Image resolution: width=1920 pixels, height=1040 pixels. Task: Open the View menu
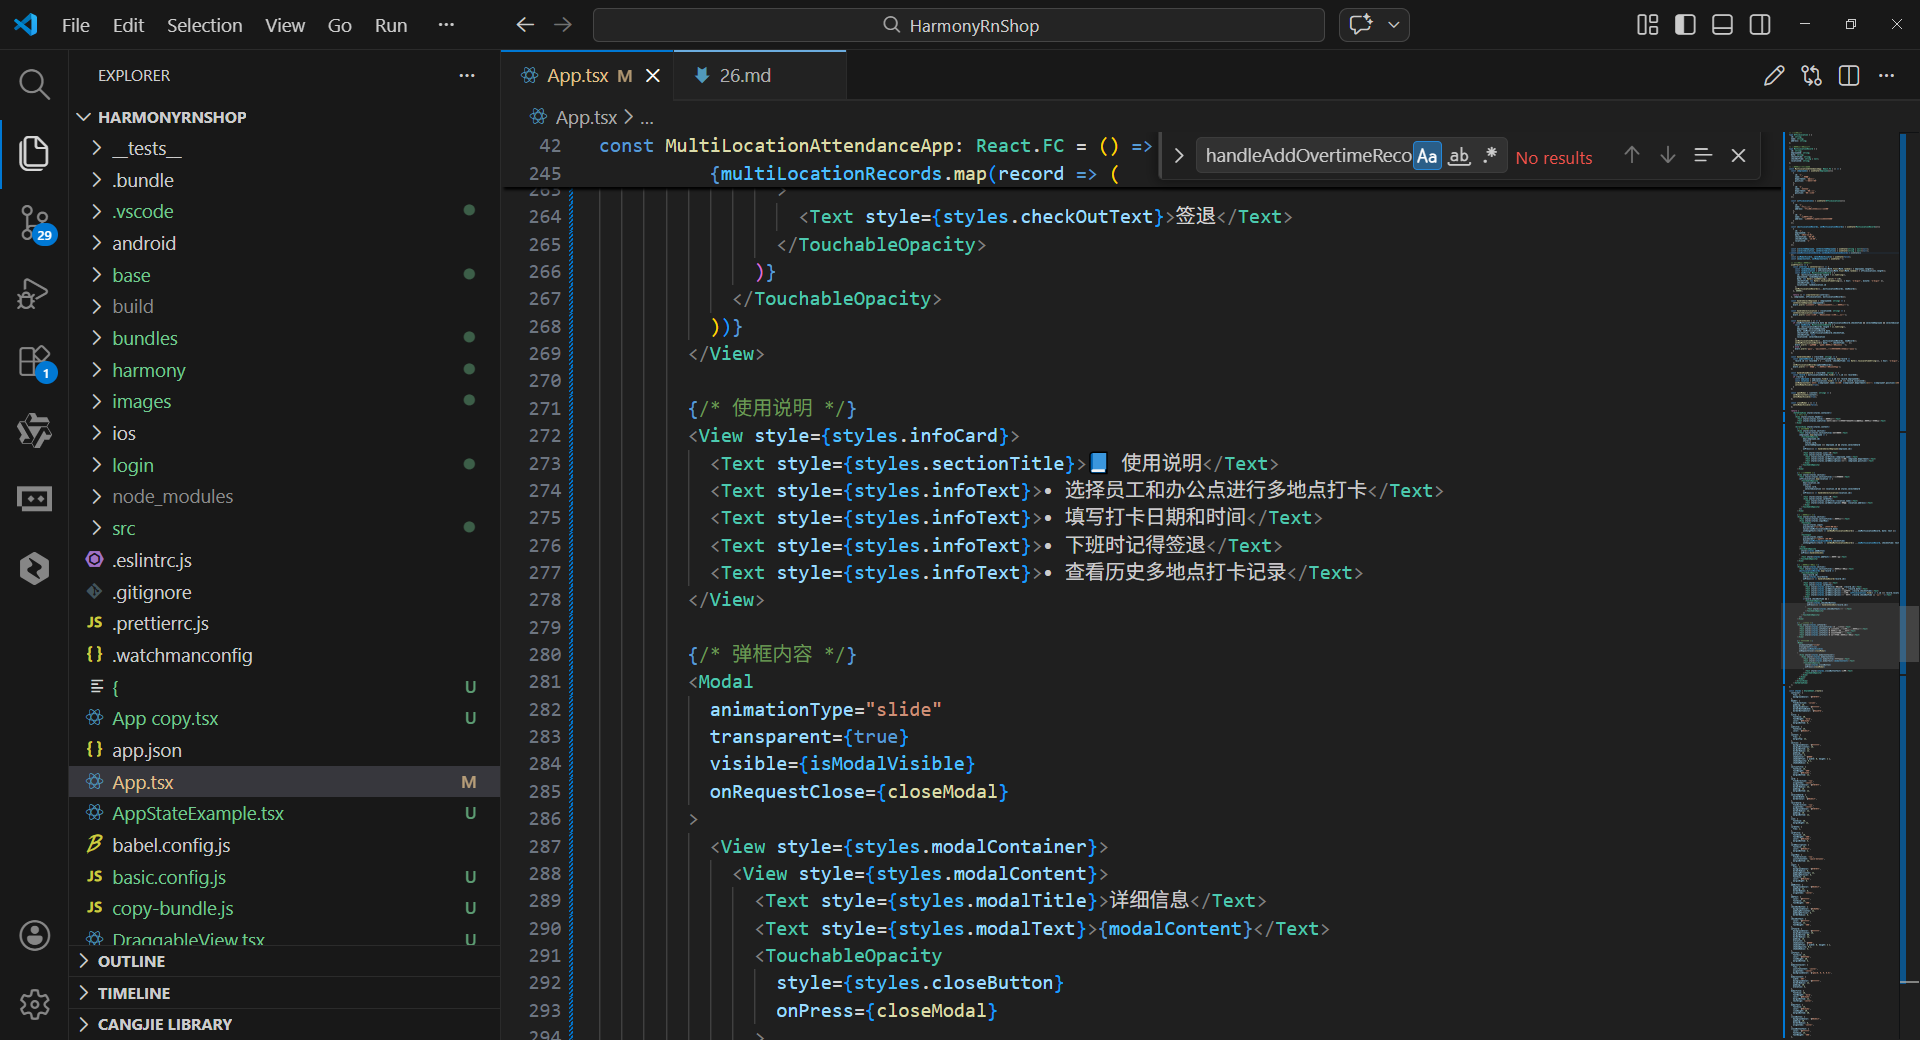285,25
